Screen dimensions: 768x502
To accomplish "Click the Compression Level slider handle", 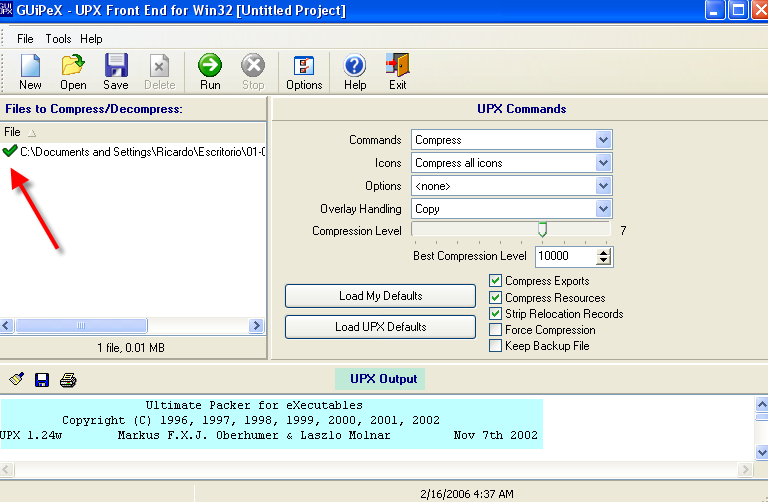I will point(542,230).
